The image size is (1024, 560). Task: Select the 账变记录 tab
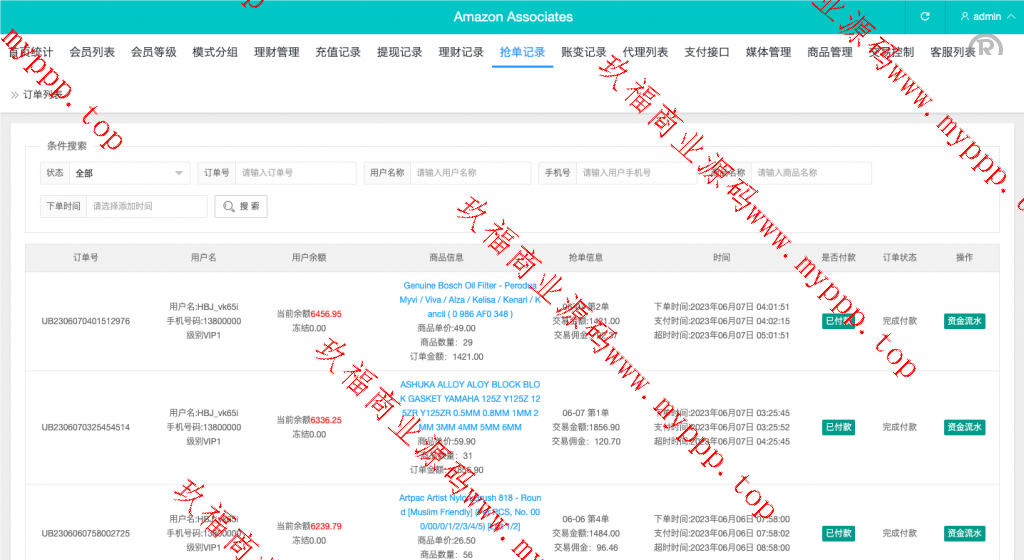[x=584, y=52]
